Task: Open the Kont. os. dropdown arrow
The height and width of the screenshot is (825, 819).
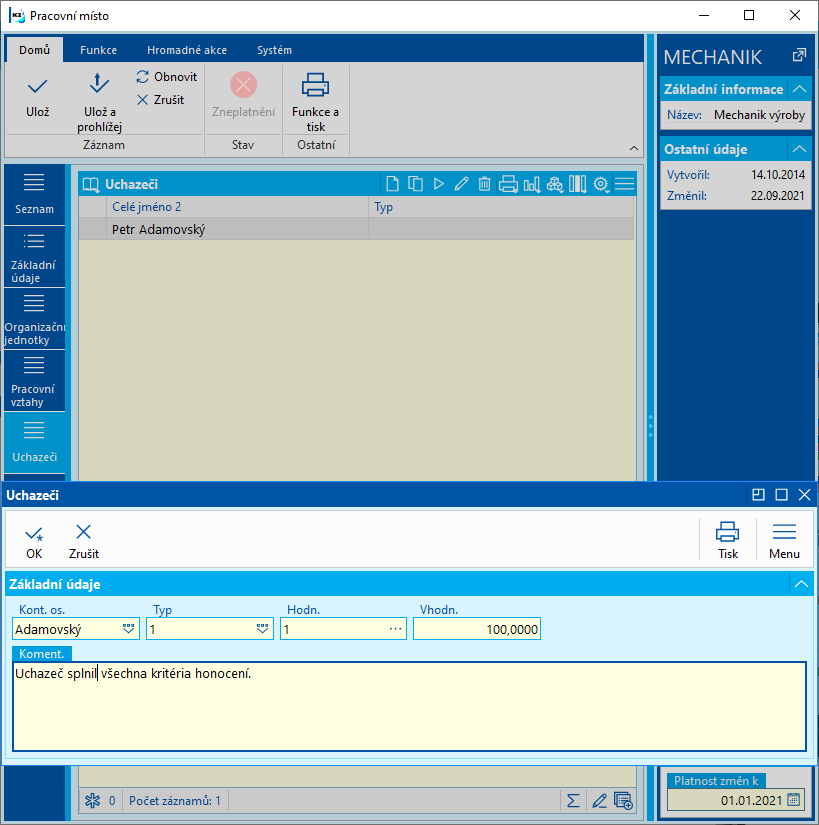Action: click(128, 629)
